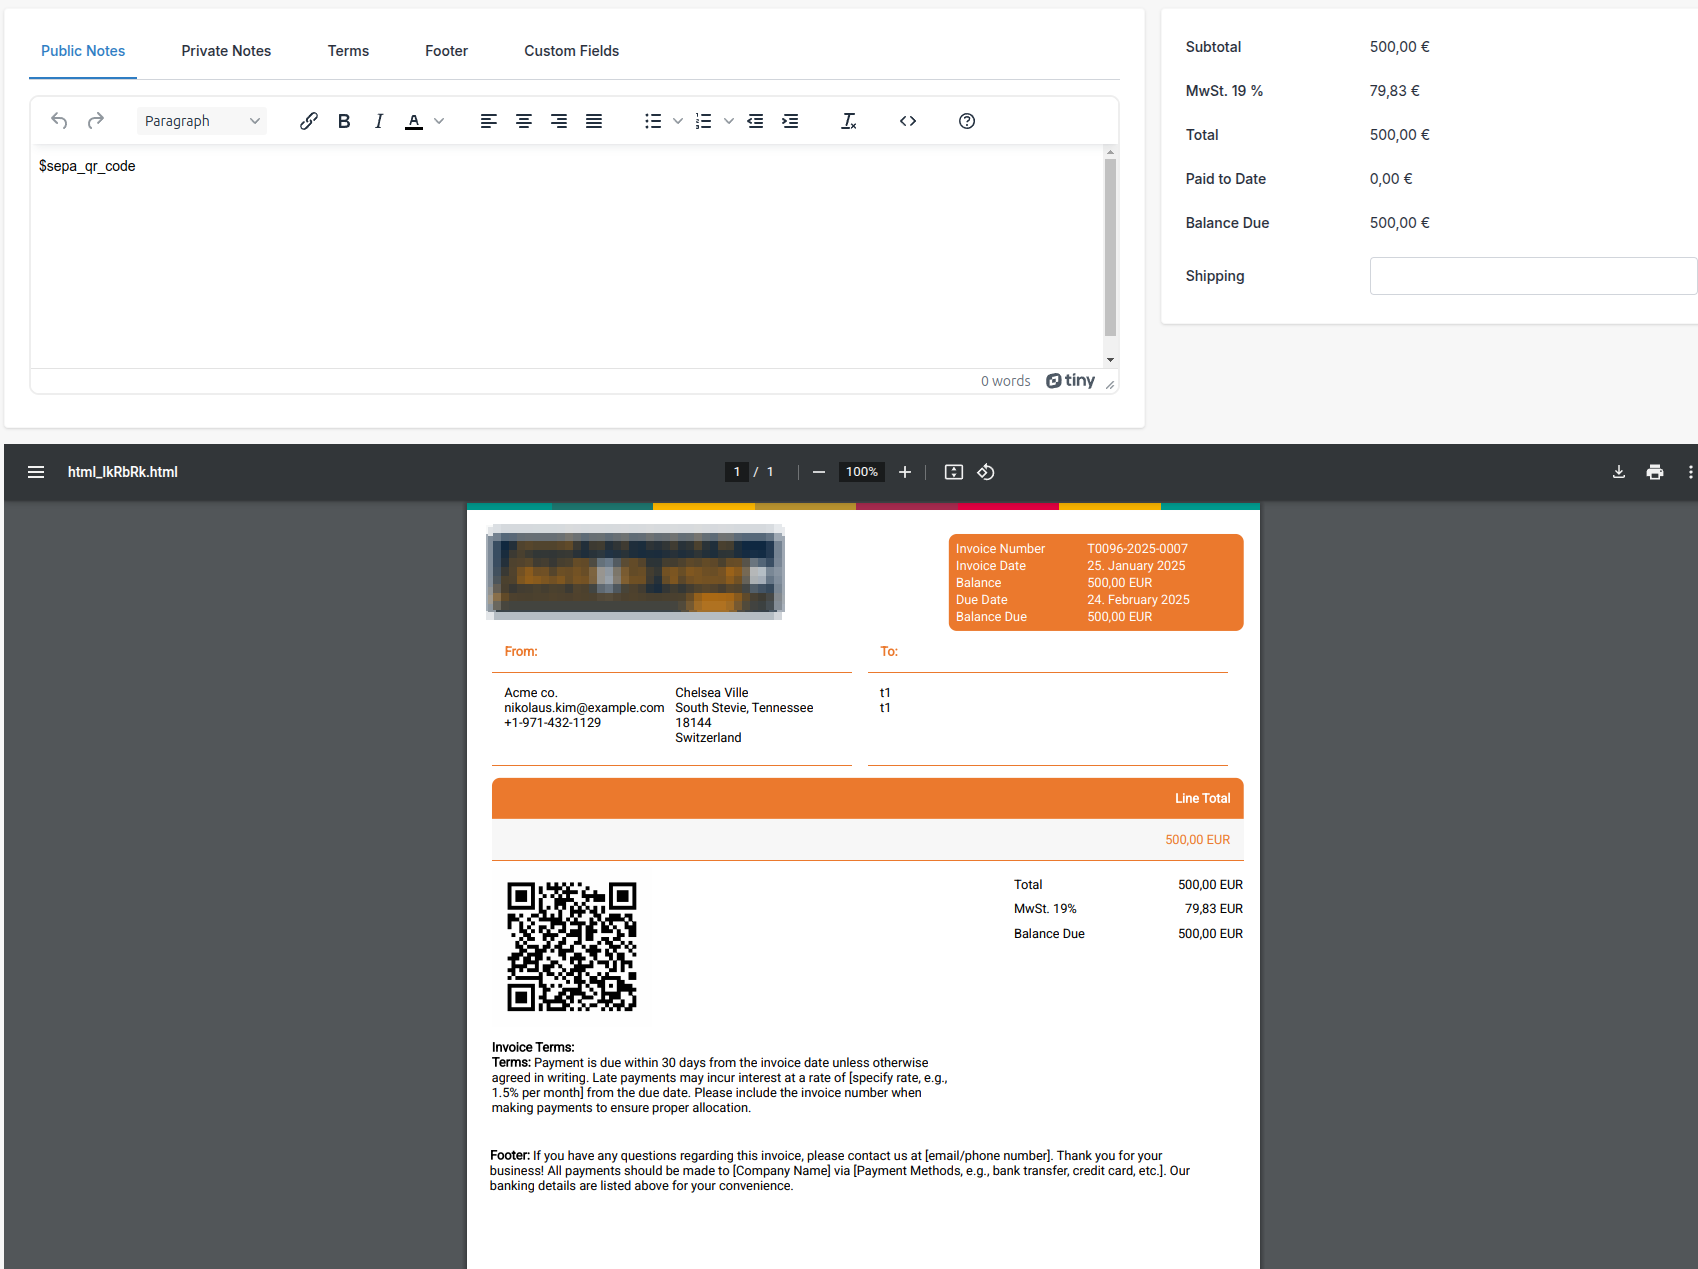This screenshot has height=1269, width=1698.
Task: Toggle the PDF viewer sidebar menu
Action: 36,472
